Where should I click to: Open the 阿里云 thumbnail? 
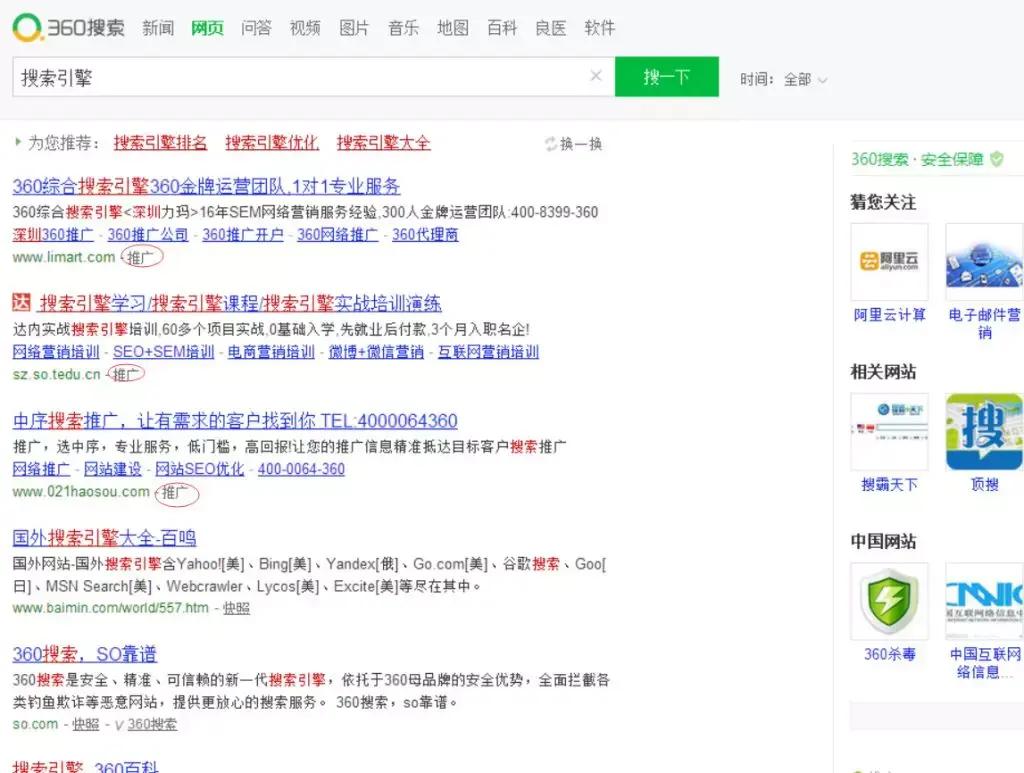coord(889,262)
